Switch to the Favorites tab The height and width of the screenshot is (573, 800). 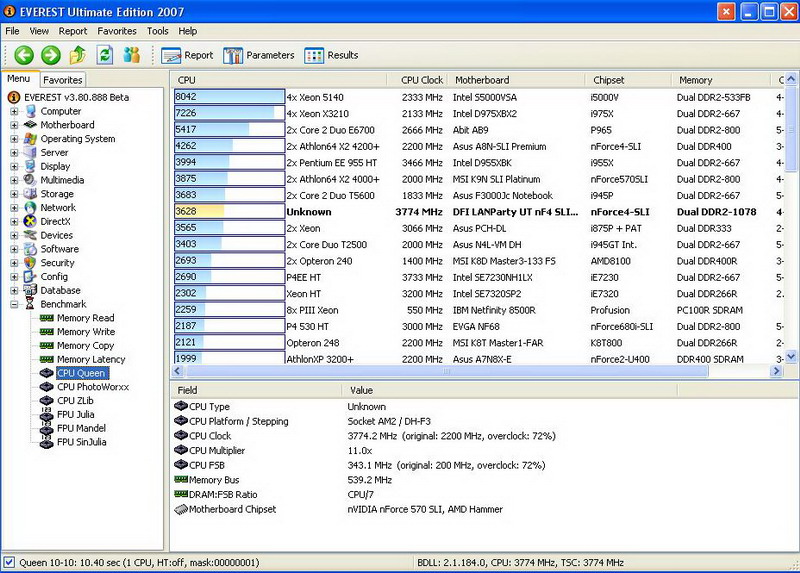(x=62, y=80)
